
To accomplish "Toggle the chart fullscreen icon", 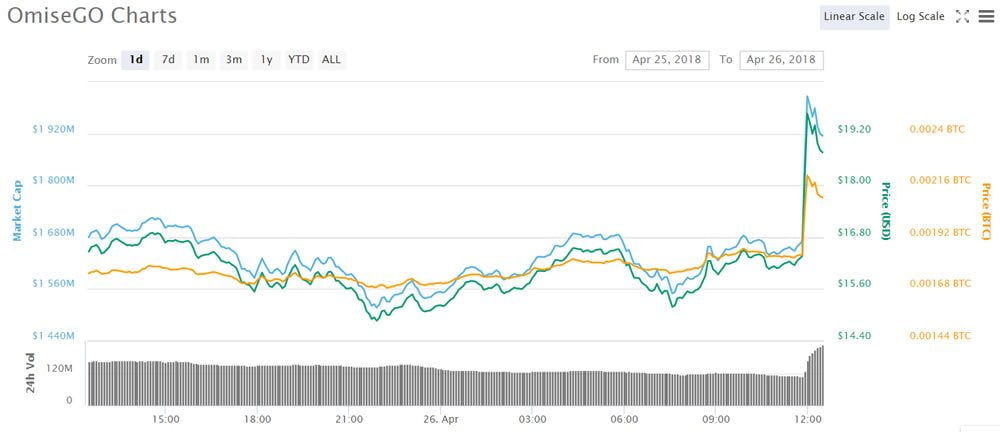I will tap(962, 17).
